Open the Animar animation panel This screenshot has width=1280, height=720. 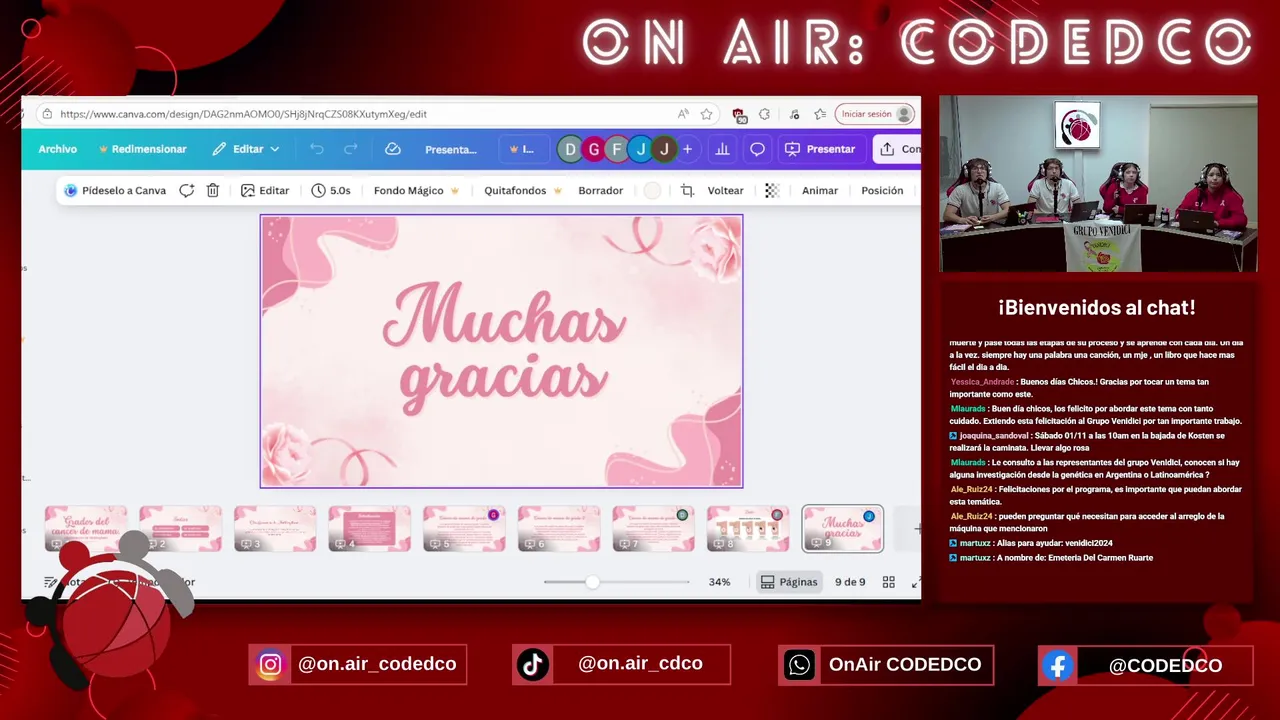820,190
